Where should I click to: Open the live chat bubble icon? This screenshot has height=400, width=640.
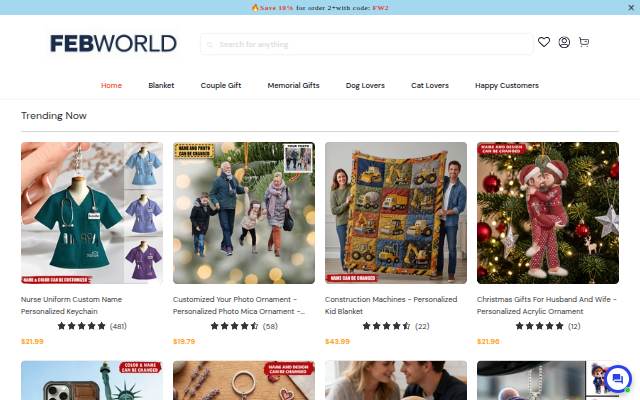[617, 379]
